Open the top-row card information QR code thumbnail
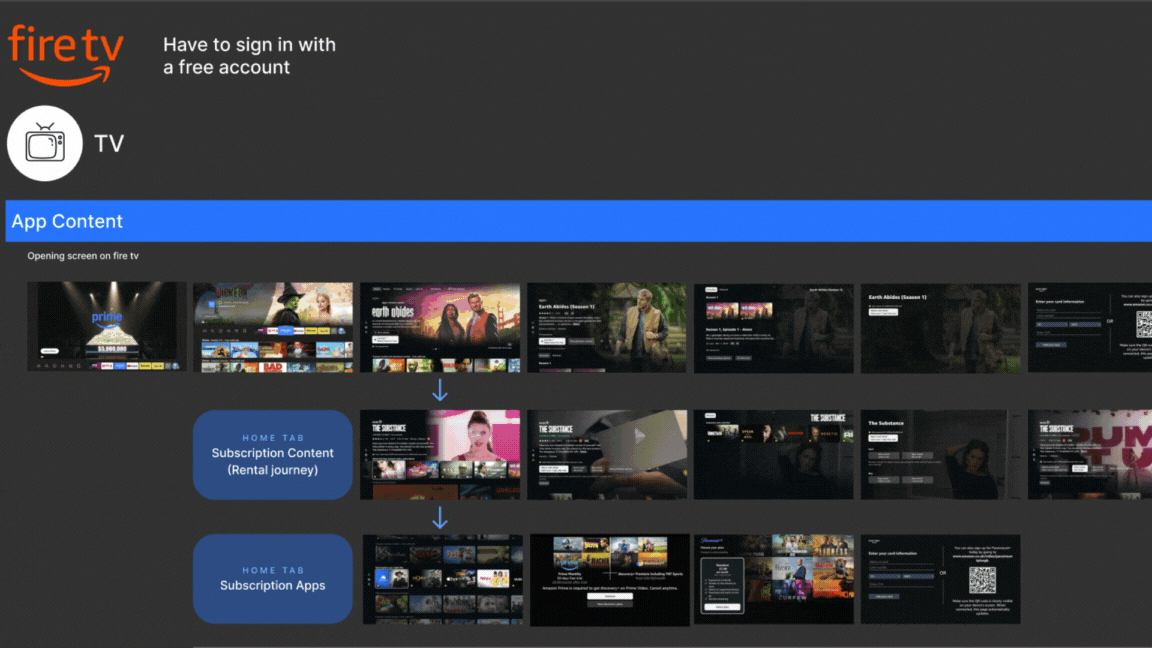 [x=1090, y=328]
